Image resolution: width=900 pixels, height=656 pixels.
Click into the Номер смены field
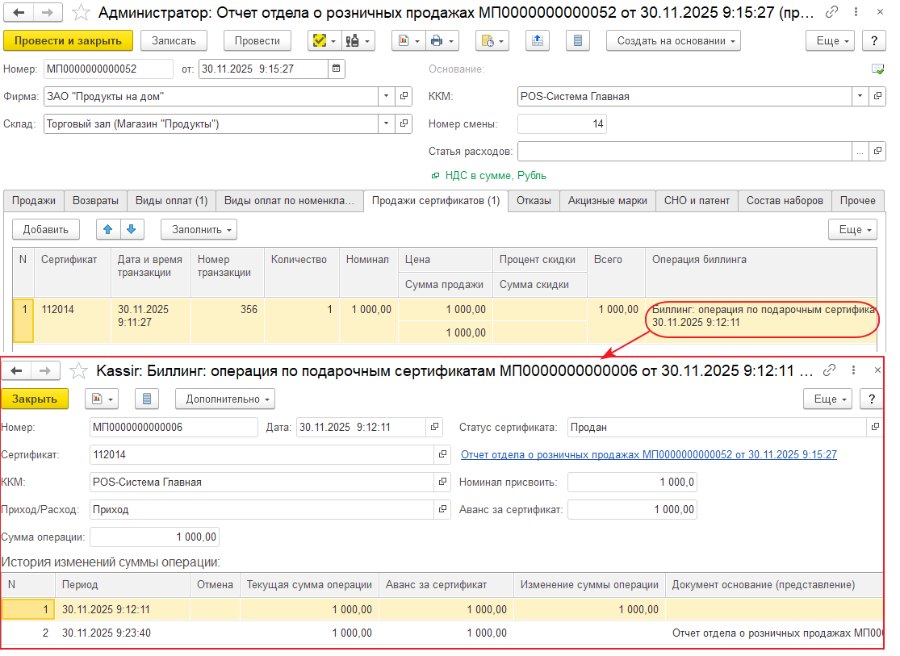pos(562,124)
